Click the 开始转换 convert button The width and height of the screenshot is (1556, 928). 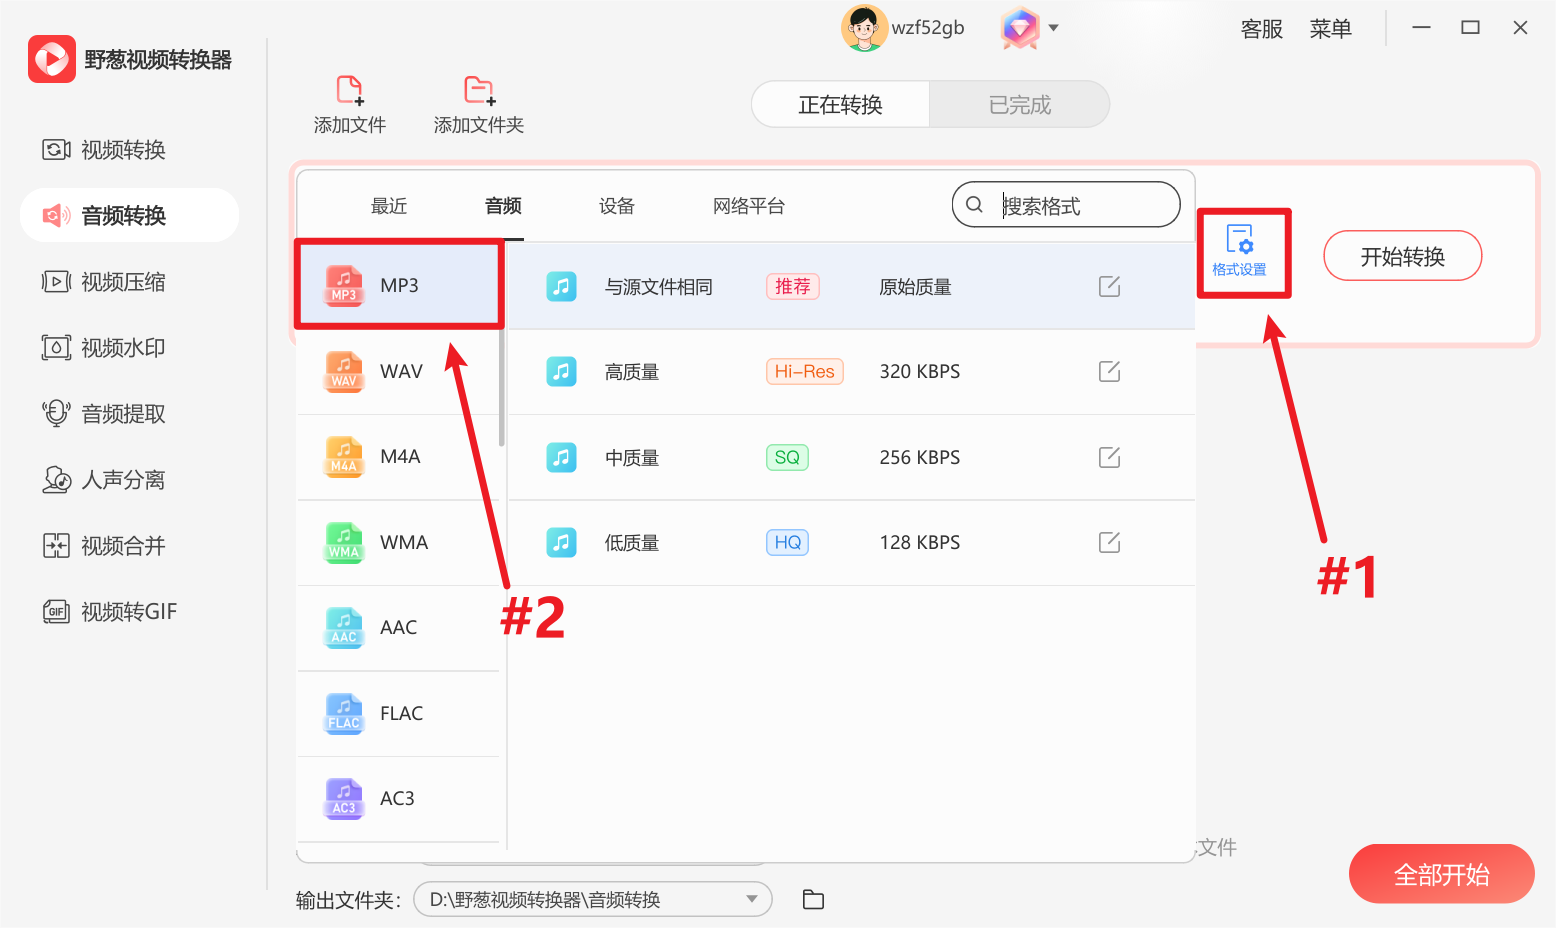point(1402,255)
